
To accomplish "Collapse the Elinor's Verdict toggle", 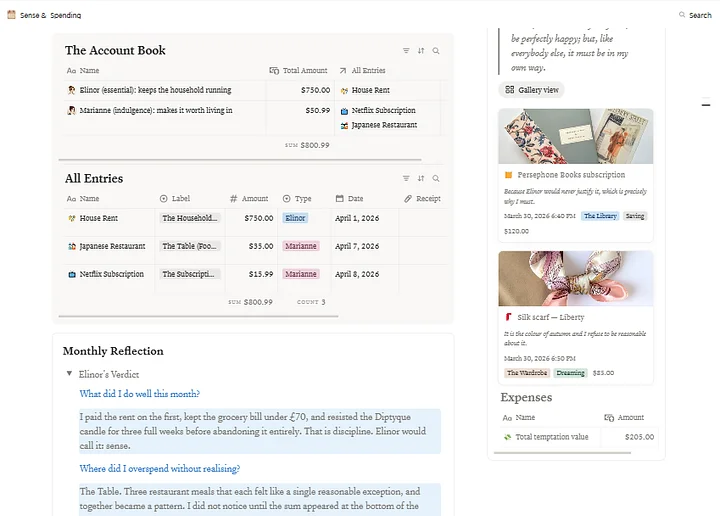I will click(69, 374).
